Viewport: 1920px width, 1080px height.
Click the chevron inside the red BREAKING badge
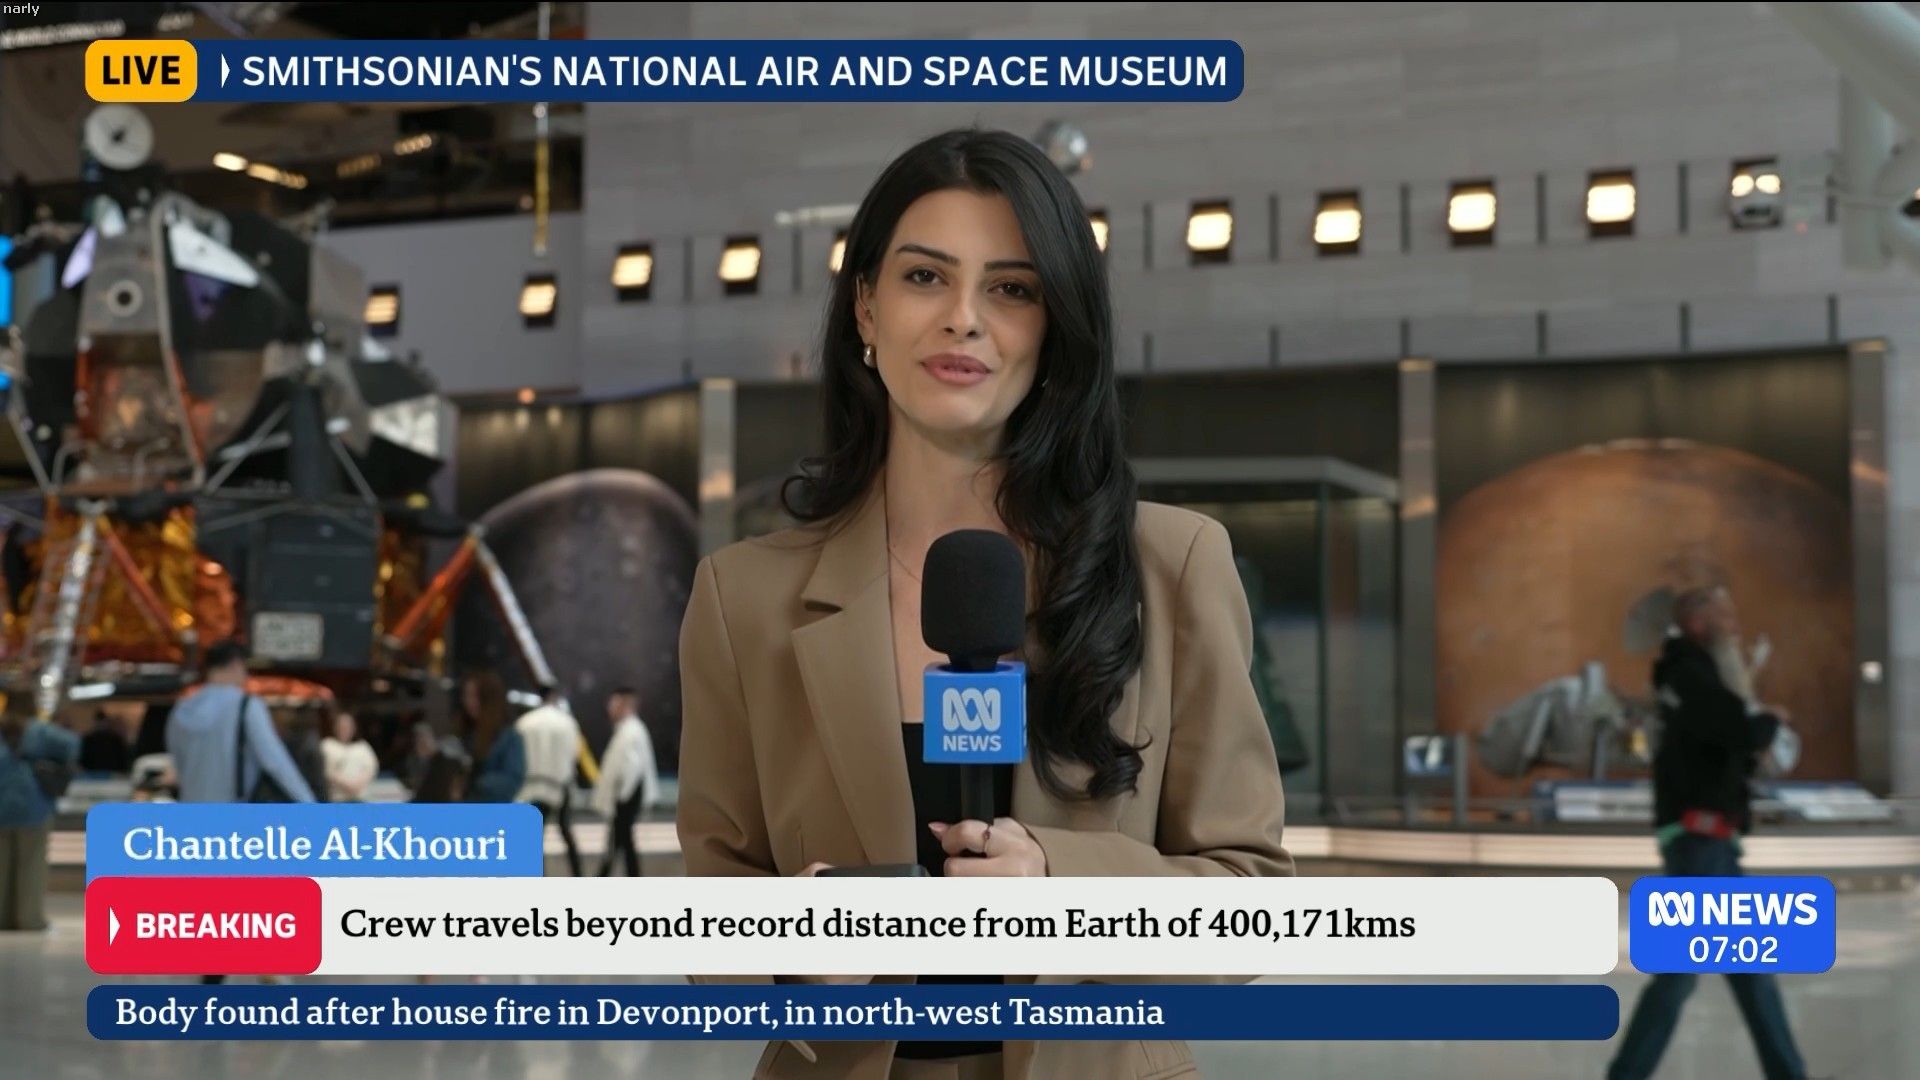tap(115, 925)
